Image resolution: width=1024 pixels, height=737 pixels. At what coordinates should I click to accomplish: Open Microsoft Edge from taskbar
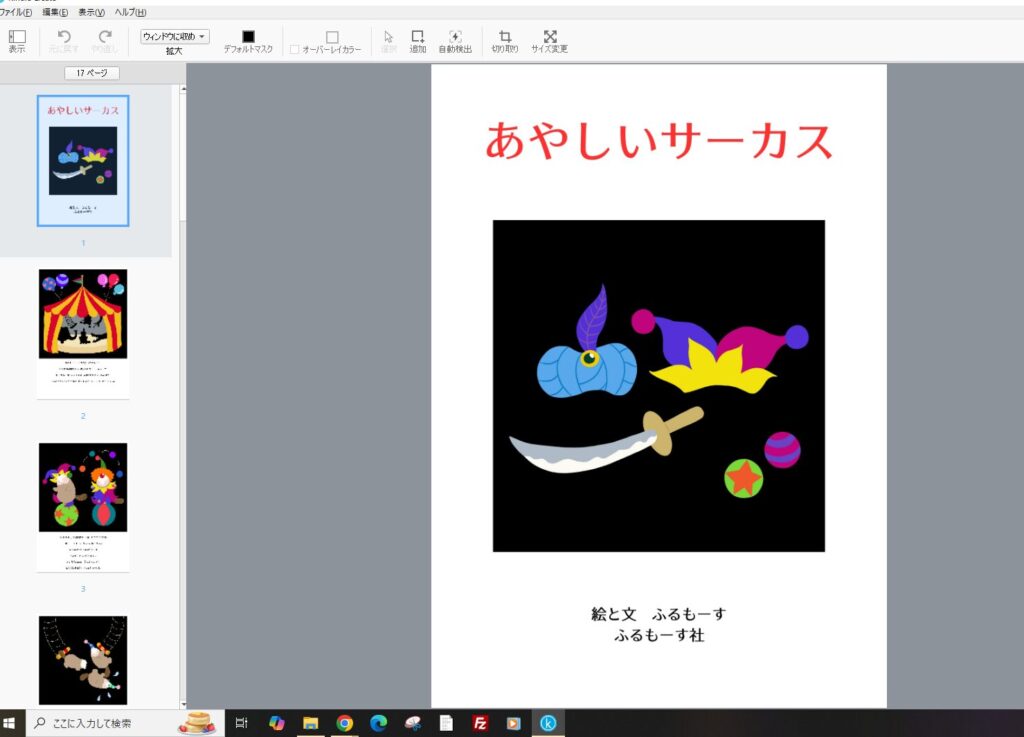378,723
